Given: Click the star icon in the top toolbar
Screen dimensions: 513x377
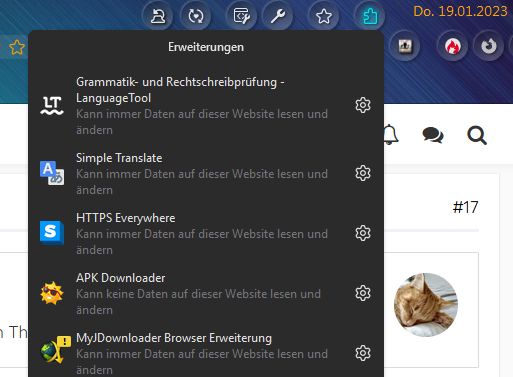Looking at the screenshot, I should point(324,16).
